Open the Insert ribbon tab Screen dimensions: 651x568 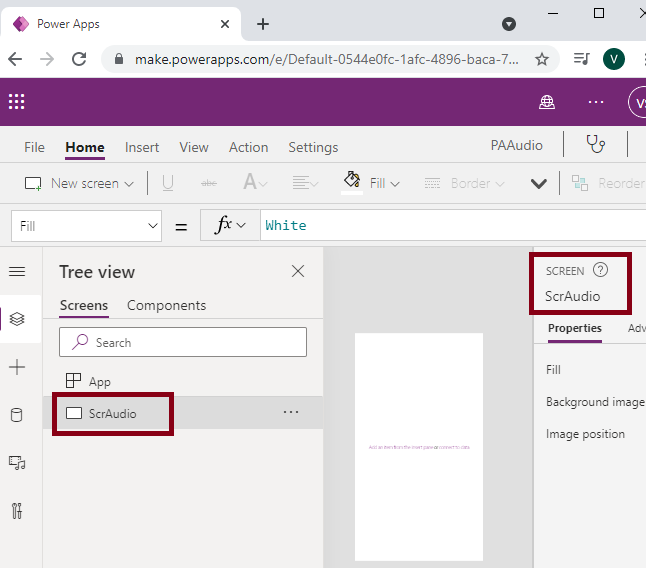[x=142, y=147]
